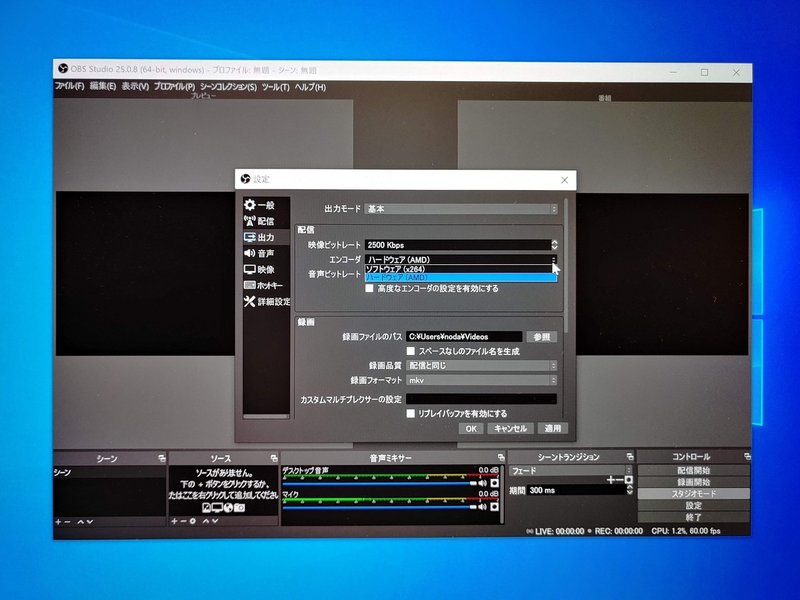Click 配信開始 in コントロール panel
Image resolution: width=800 pixels, height=600 pixels.
pos(693,470)
